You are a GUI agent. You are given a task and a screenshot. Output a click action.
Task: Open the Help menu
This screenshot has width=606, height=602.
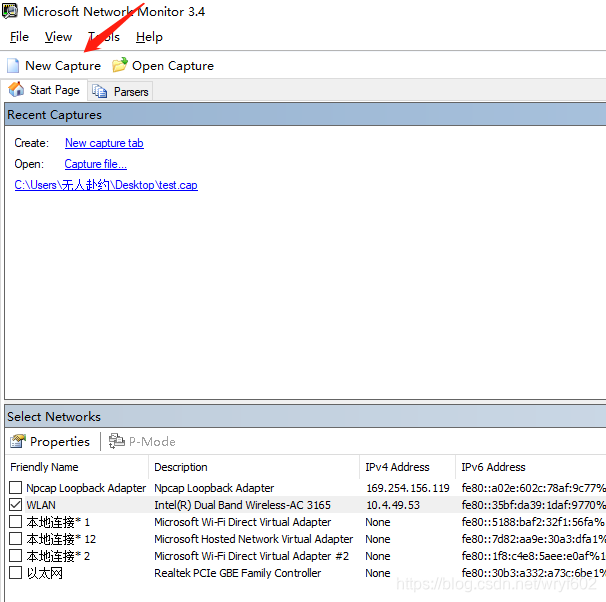[x=149, y=37]
